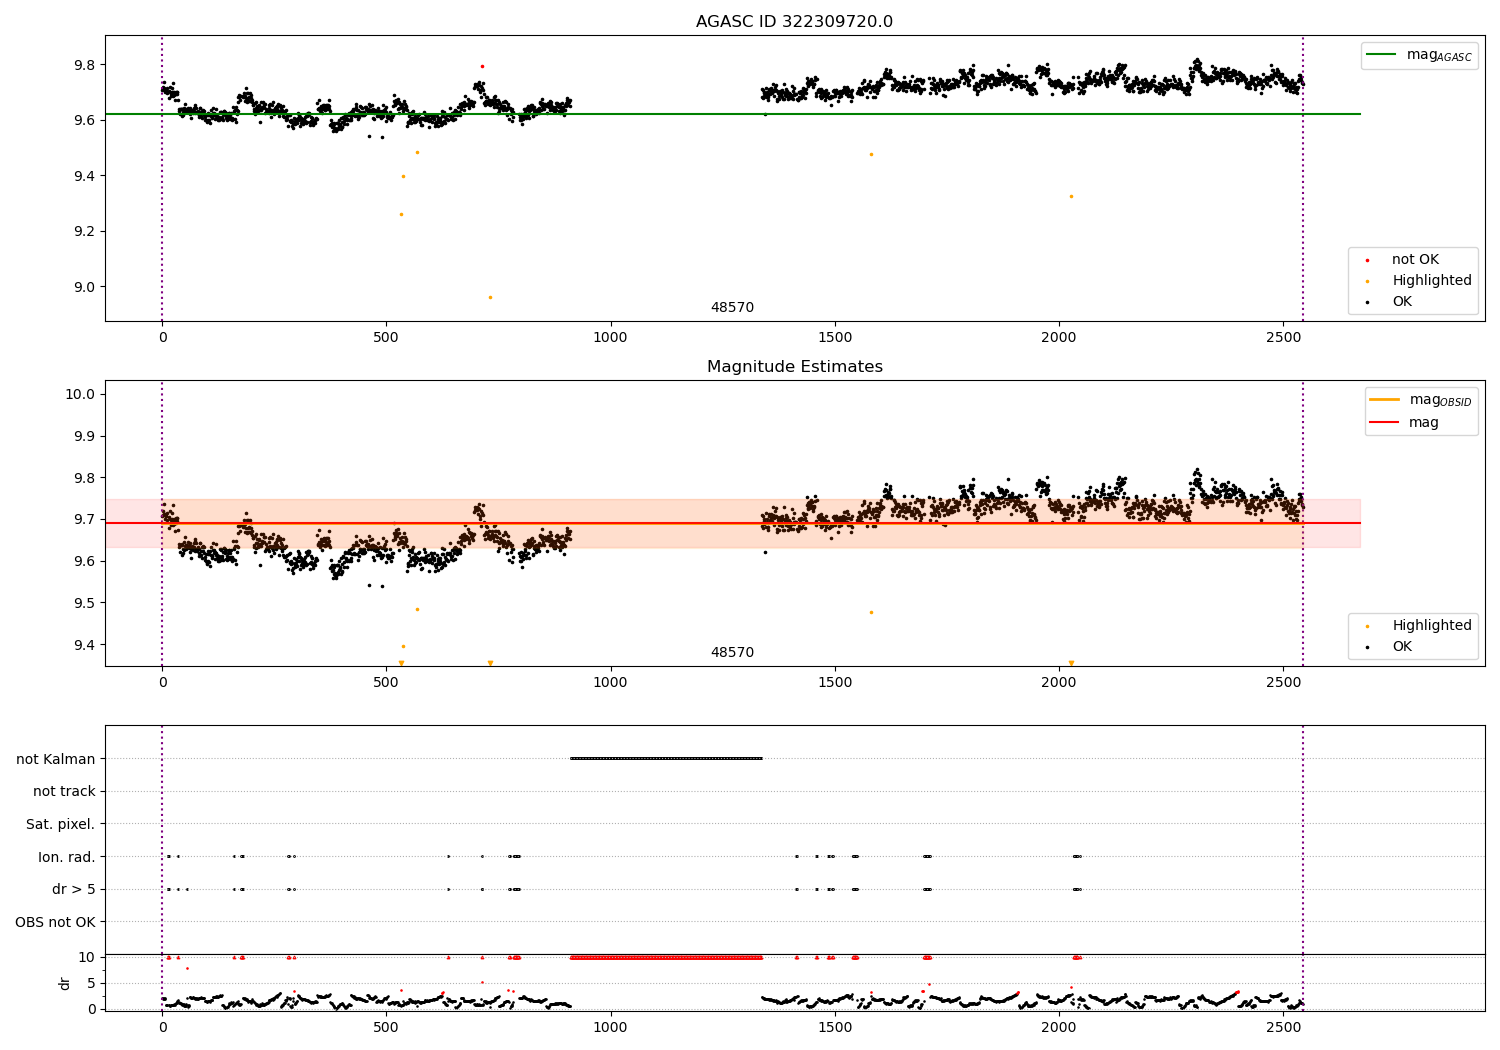Click the 'dr' axis label in bottom panel
Viewport: 1500px width, 1050px height.
point(65,983)
